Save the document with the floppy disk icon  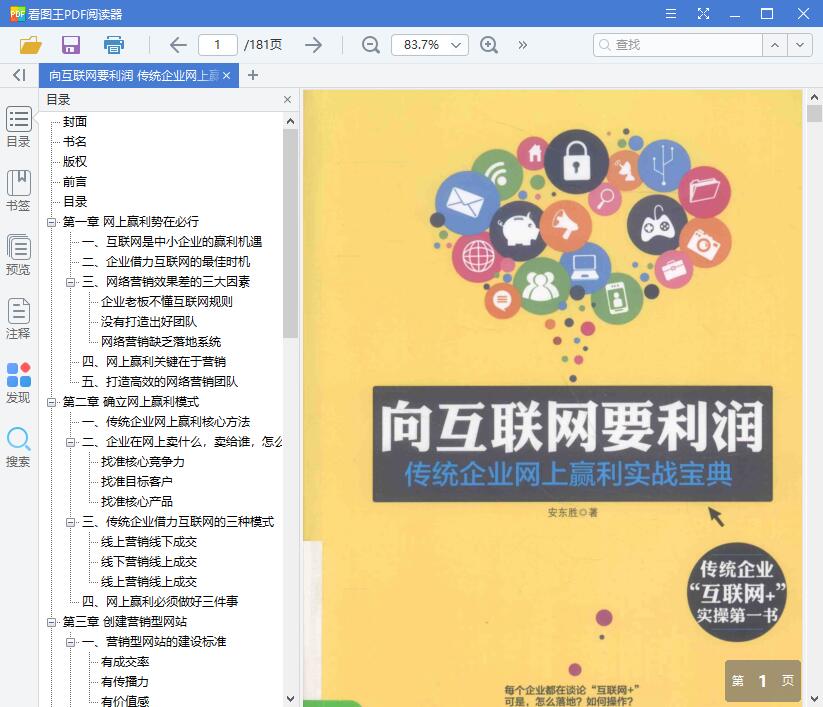pos(71,45)
